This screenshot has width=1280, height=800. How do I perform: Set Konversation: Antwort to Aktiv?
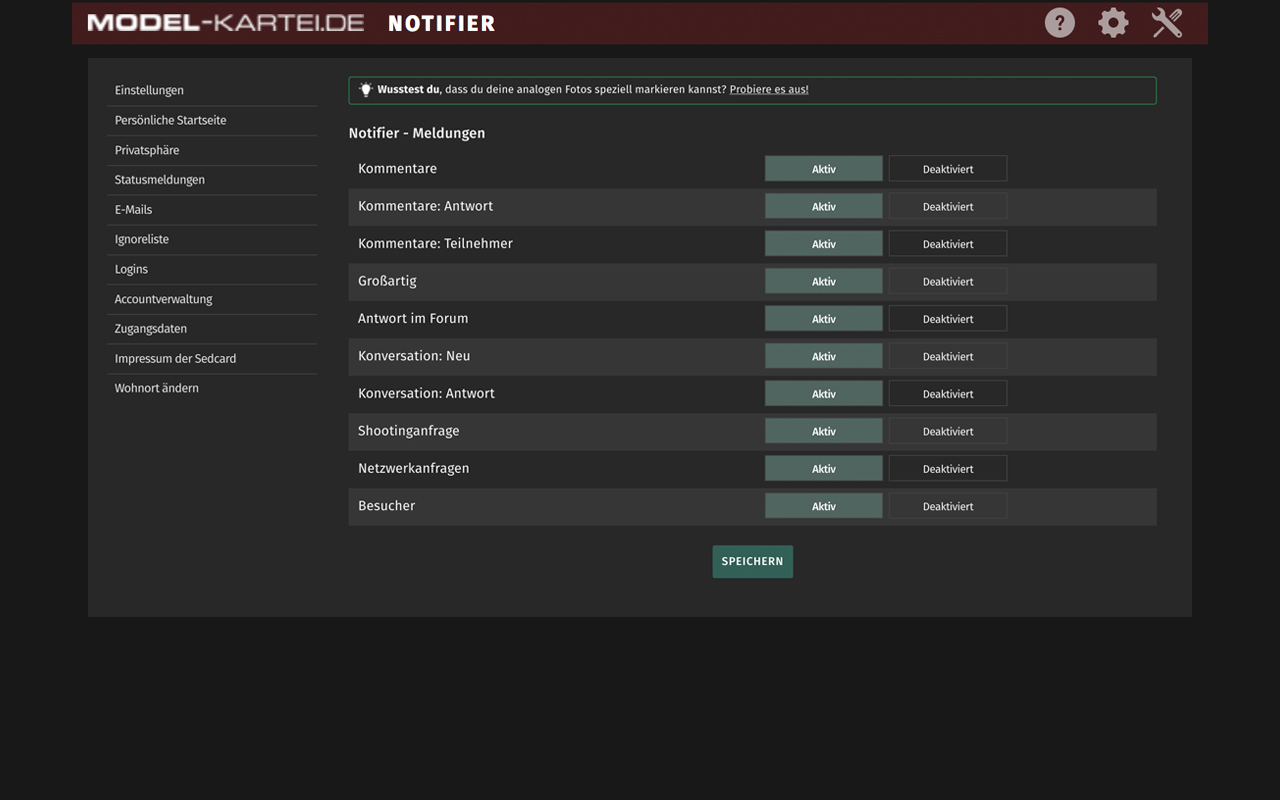[824, 394]
